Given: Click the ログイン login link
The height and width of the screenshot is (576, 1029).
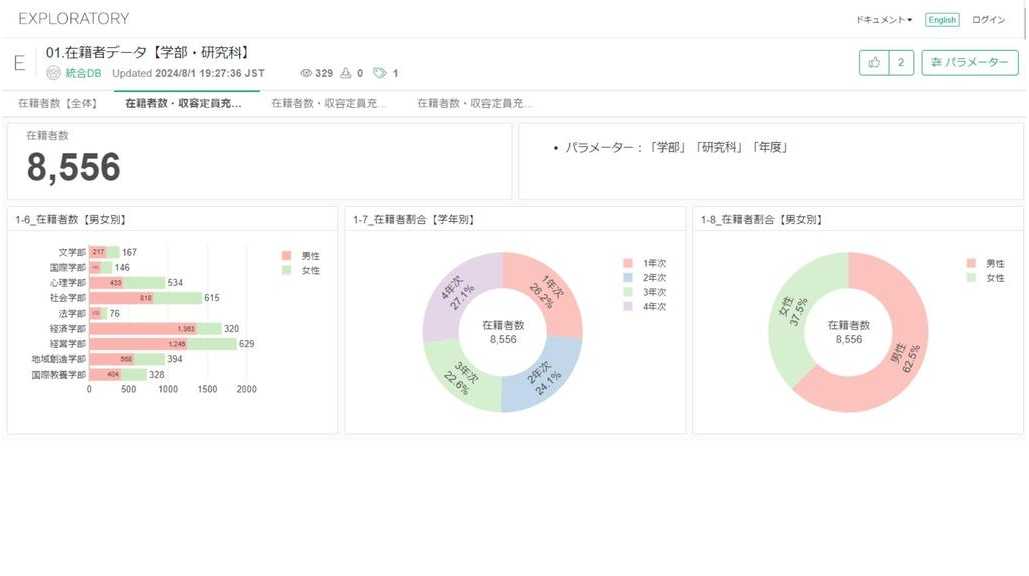Looking at the screenshot, I should (x=988, y=20).
